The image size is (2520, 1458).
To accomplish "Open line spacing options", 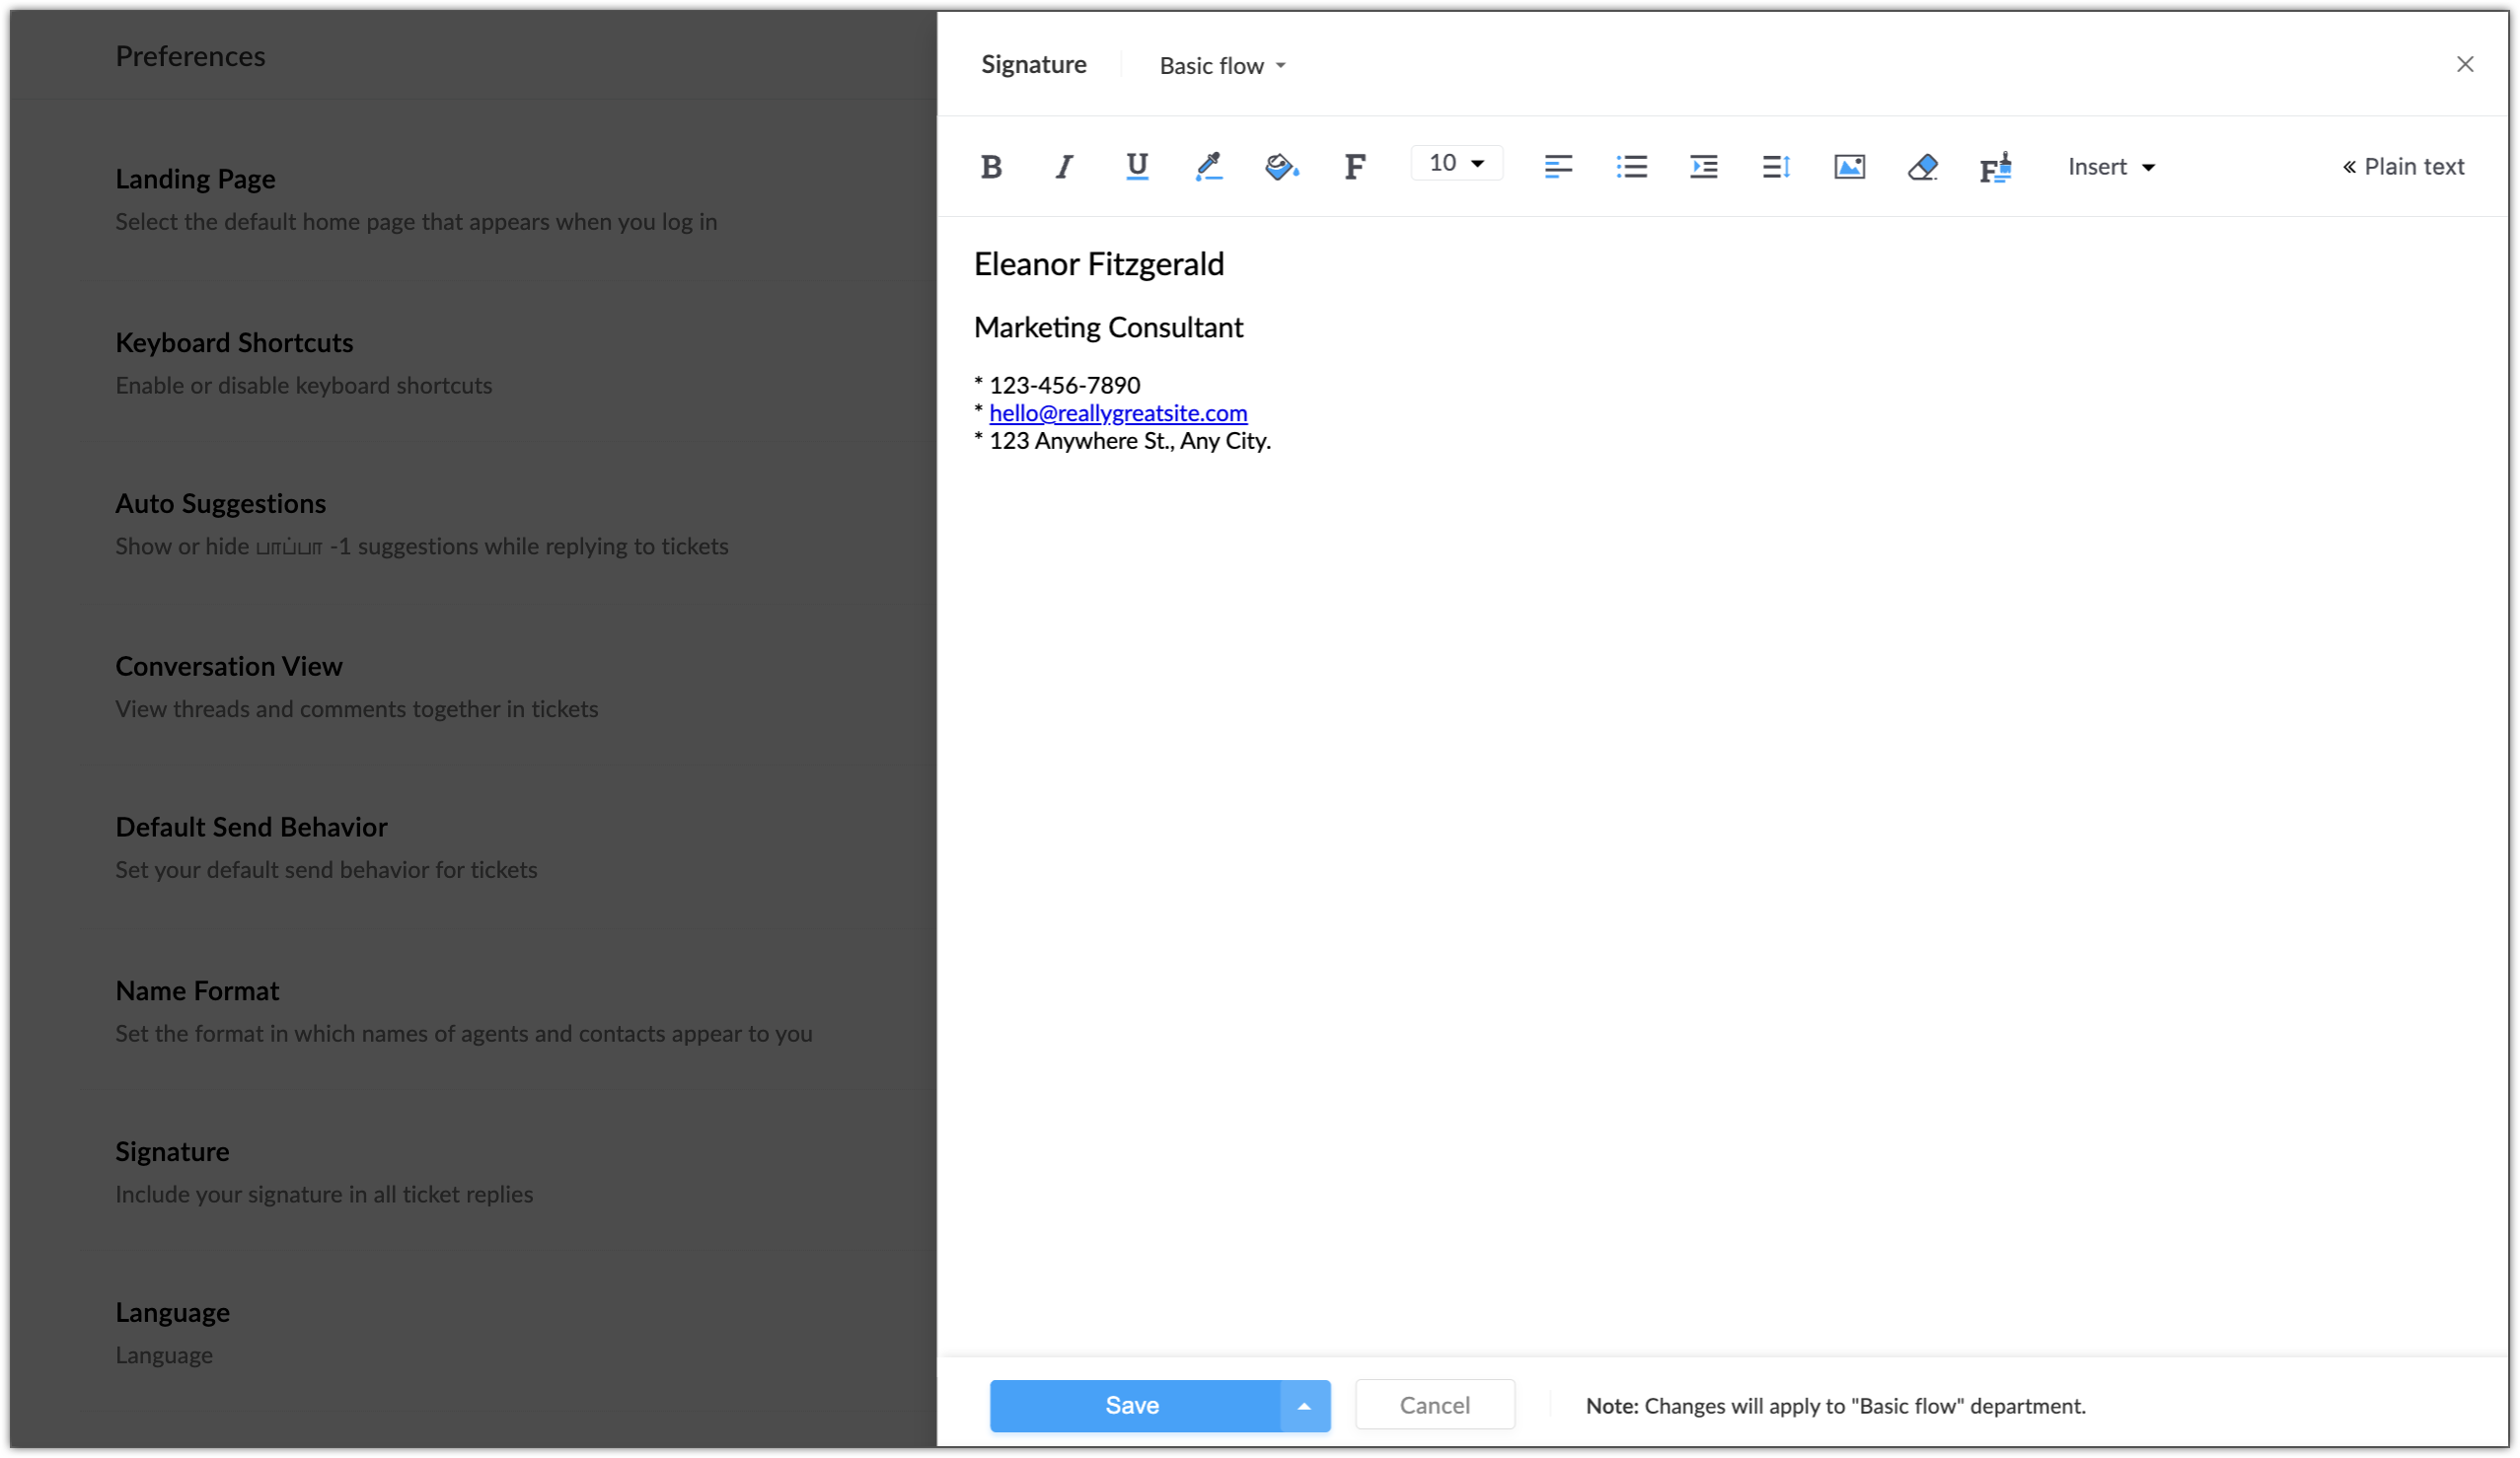I will coord(1776,167).
